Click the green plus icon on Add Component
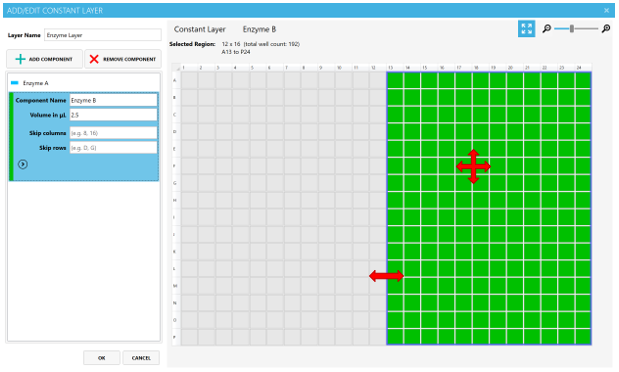 pos(20,59)
